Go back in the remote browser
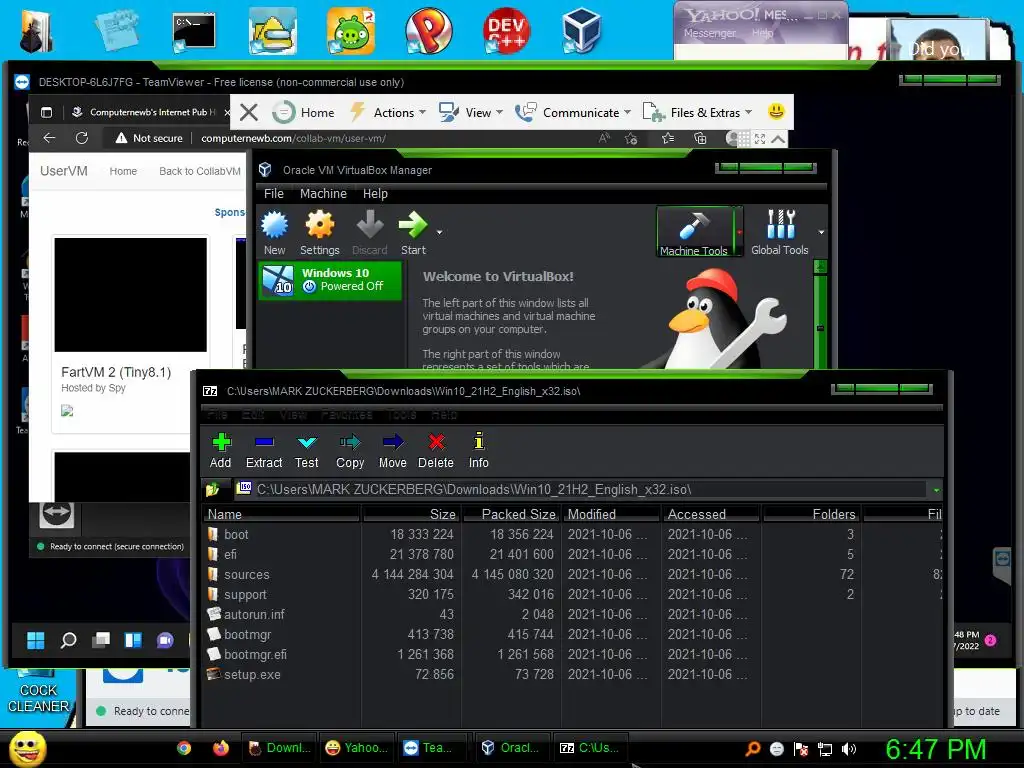 coord(49,138)
